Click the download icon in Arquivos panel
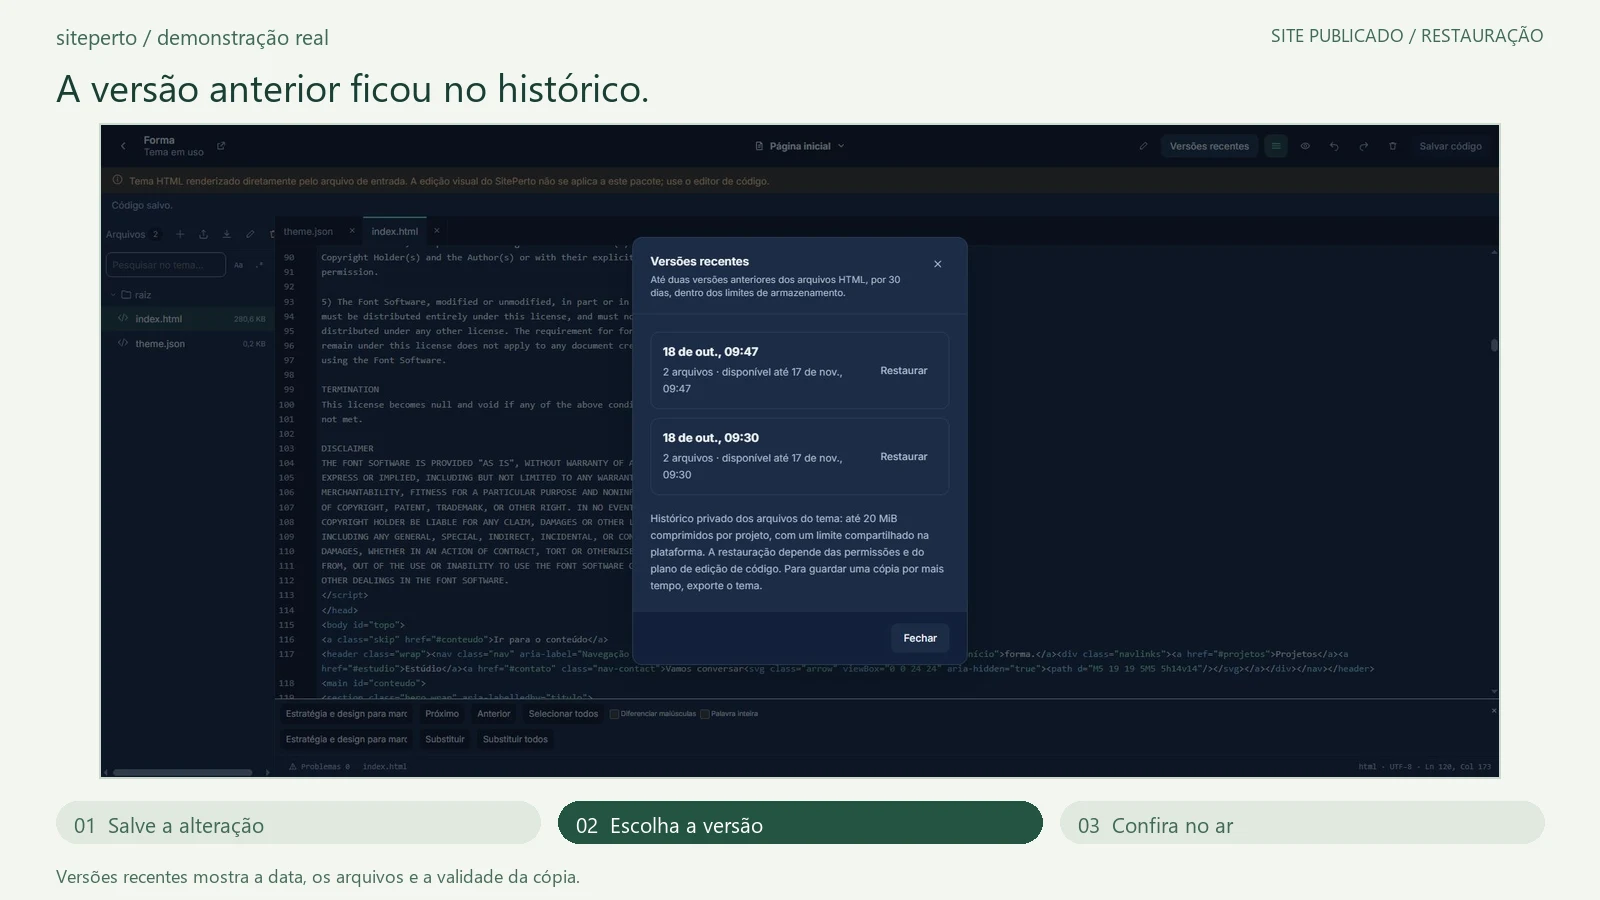 point(226,234)
